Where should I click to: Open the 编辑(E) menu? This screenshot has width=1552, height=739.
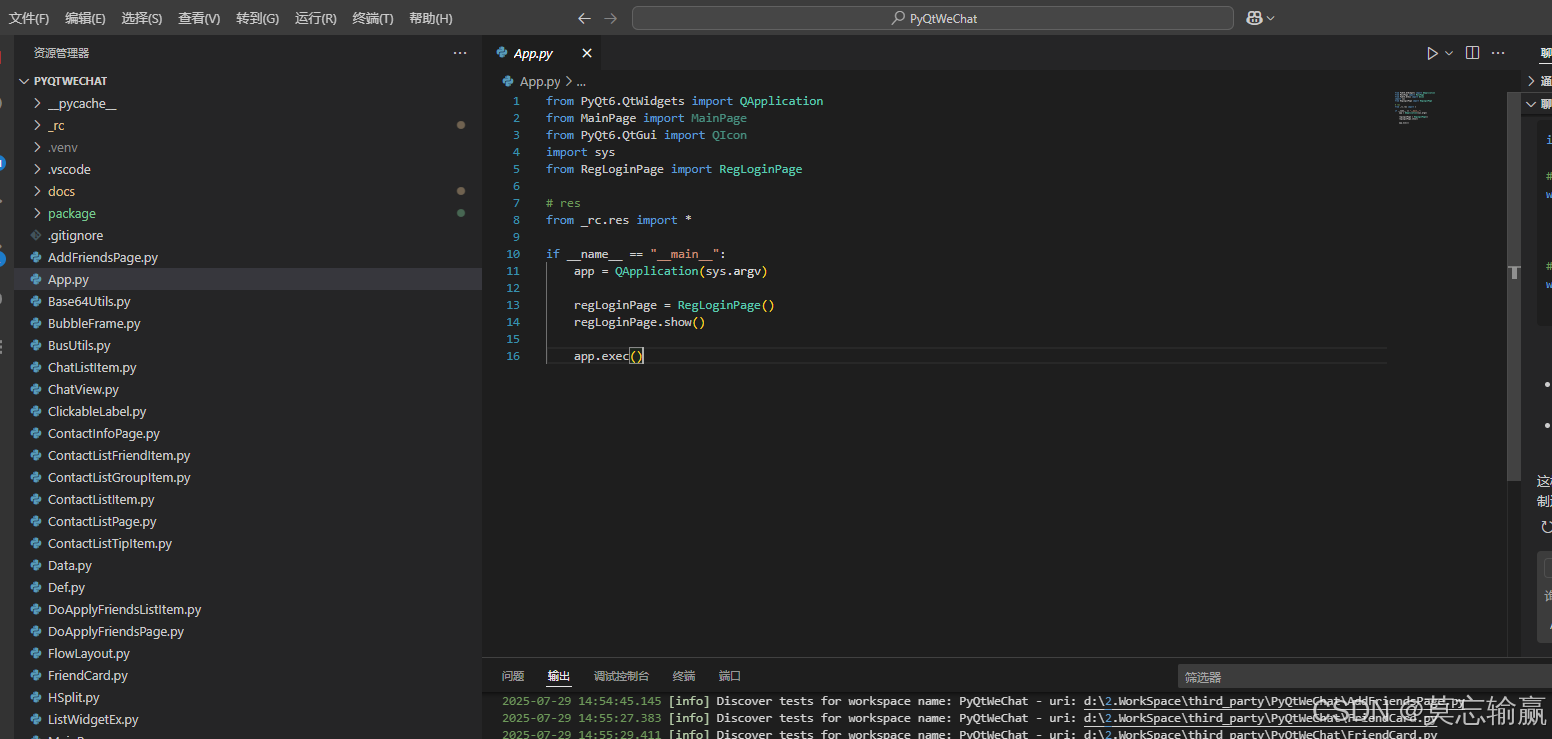[86, 18]
